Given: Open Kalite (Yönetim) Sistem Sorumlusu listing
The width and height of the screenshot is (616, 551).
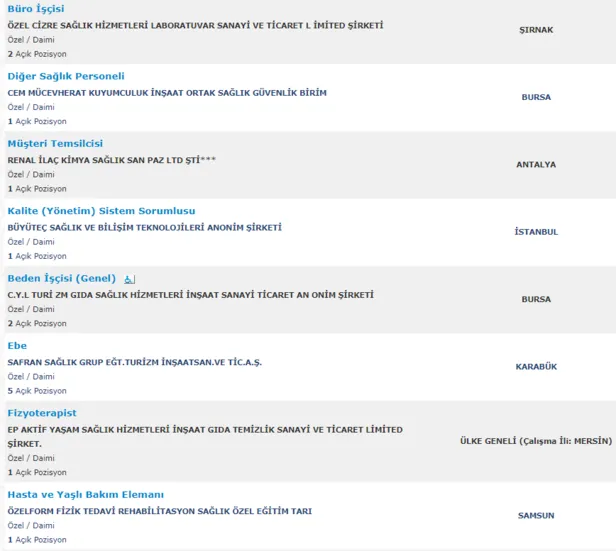Looking at the screenshot, I should 101,211.
